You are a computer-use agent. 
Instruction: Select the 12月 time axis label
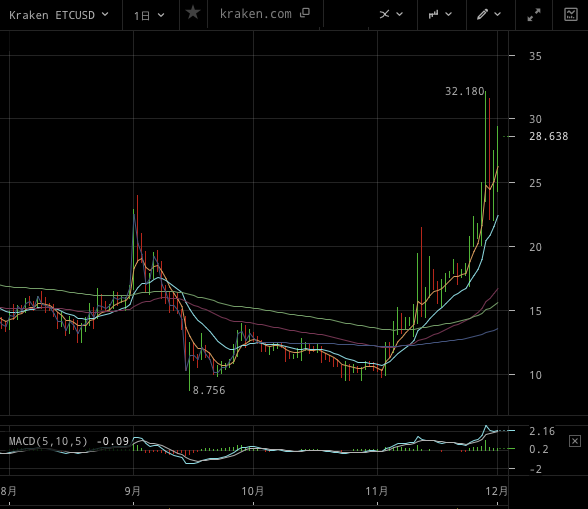[496, 491]
